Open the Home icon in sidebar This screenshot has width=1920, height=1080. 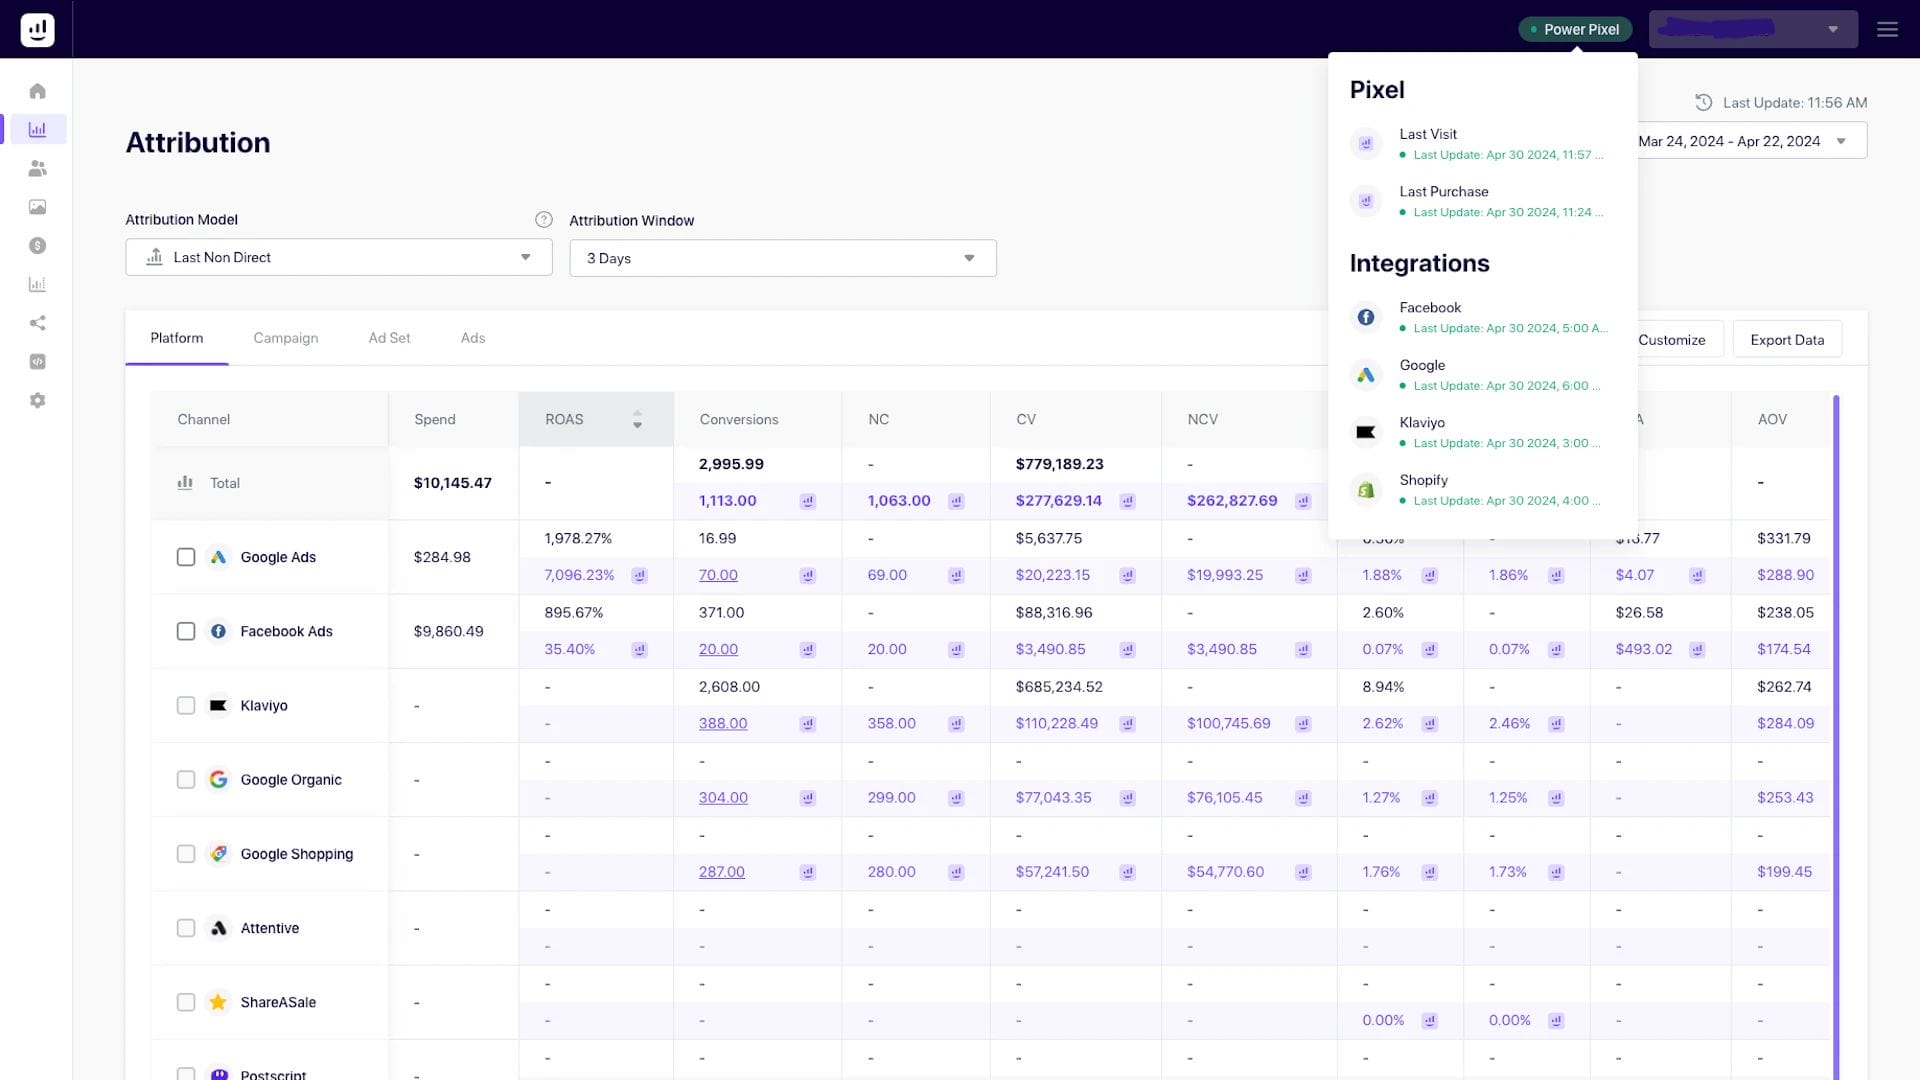(x=37, y=91)
